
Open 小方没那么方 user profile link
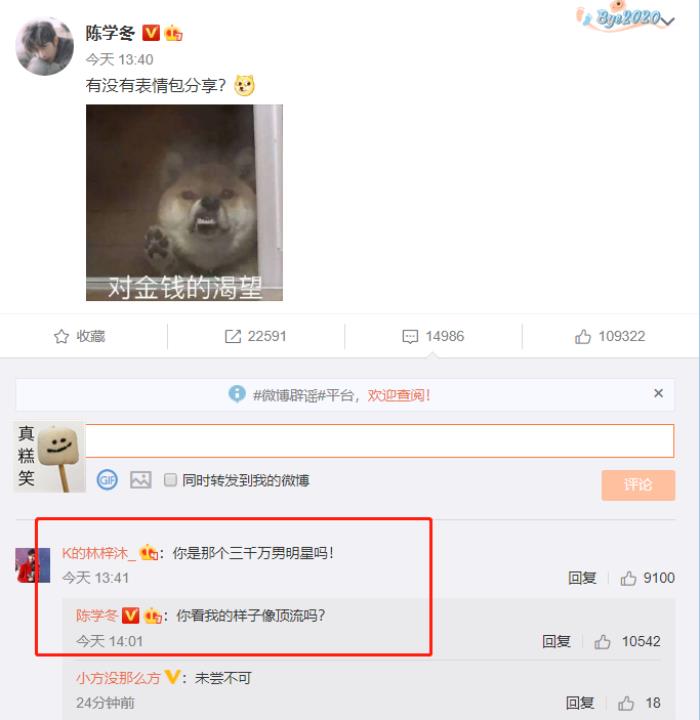tap(118, 678)
